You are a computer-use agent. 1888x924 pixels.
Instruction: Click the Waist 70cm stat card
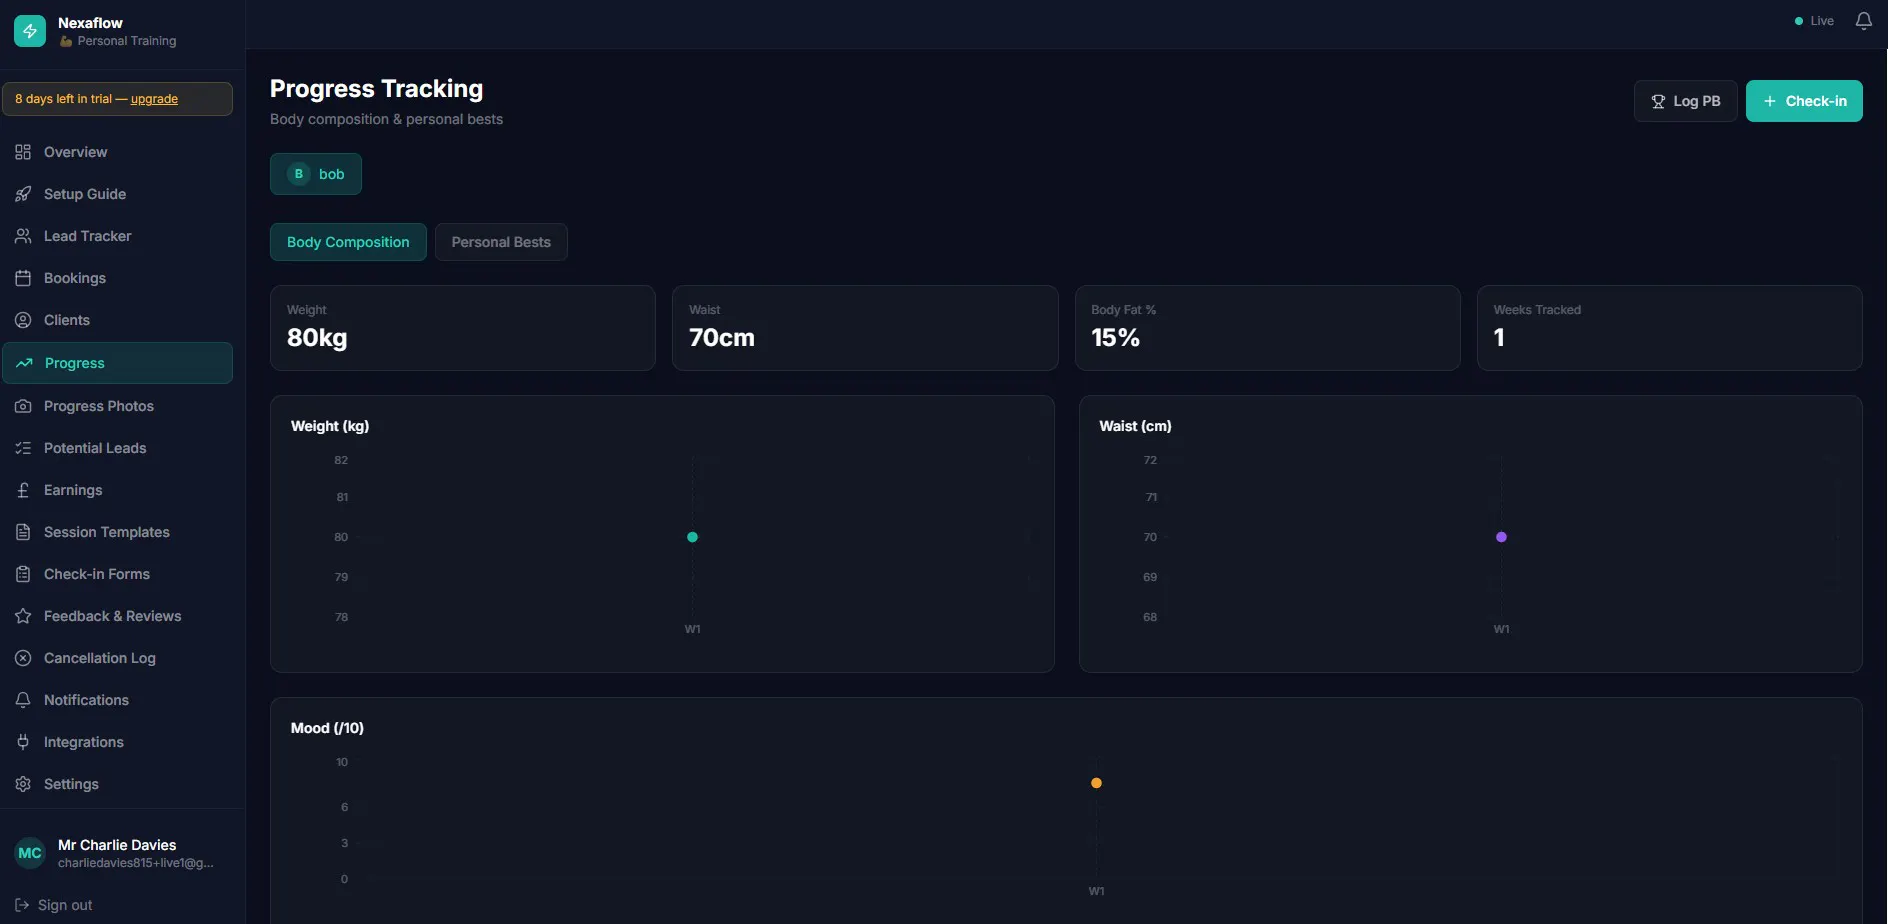(x=865, y=328)
